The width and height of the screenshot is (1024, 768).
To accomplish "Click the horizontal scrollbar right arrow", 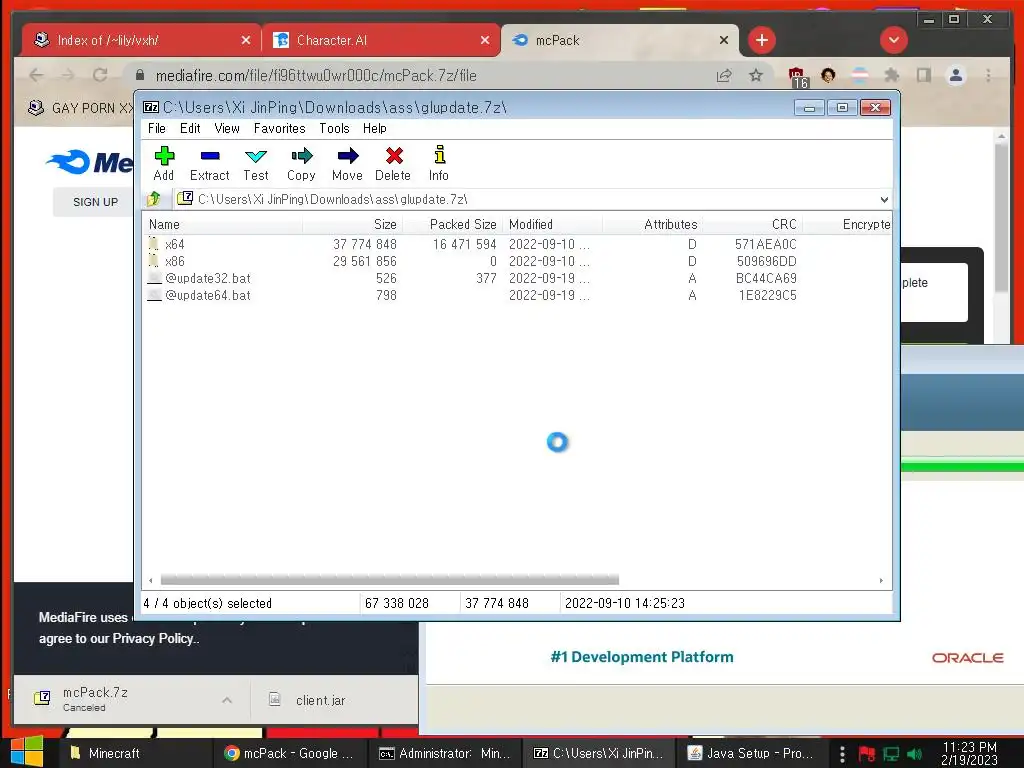I will point(881,580).
